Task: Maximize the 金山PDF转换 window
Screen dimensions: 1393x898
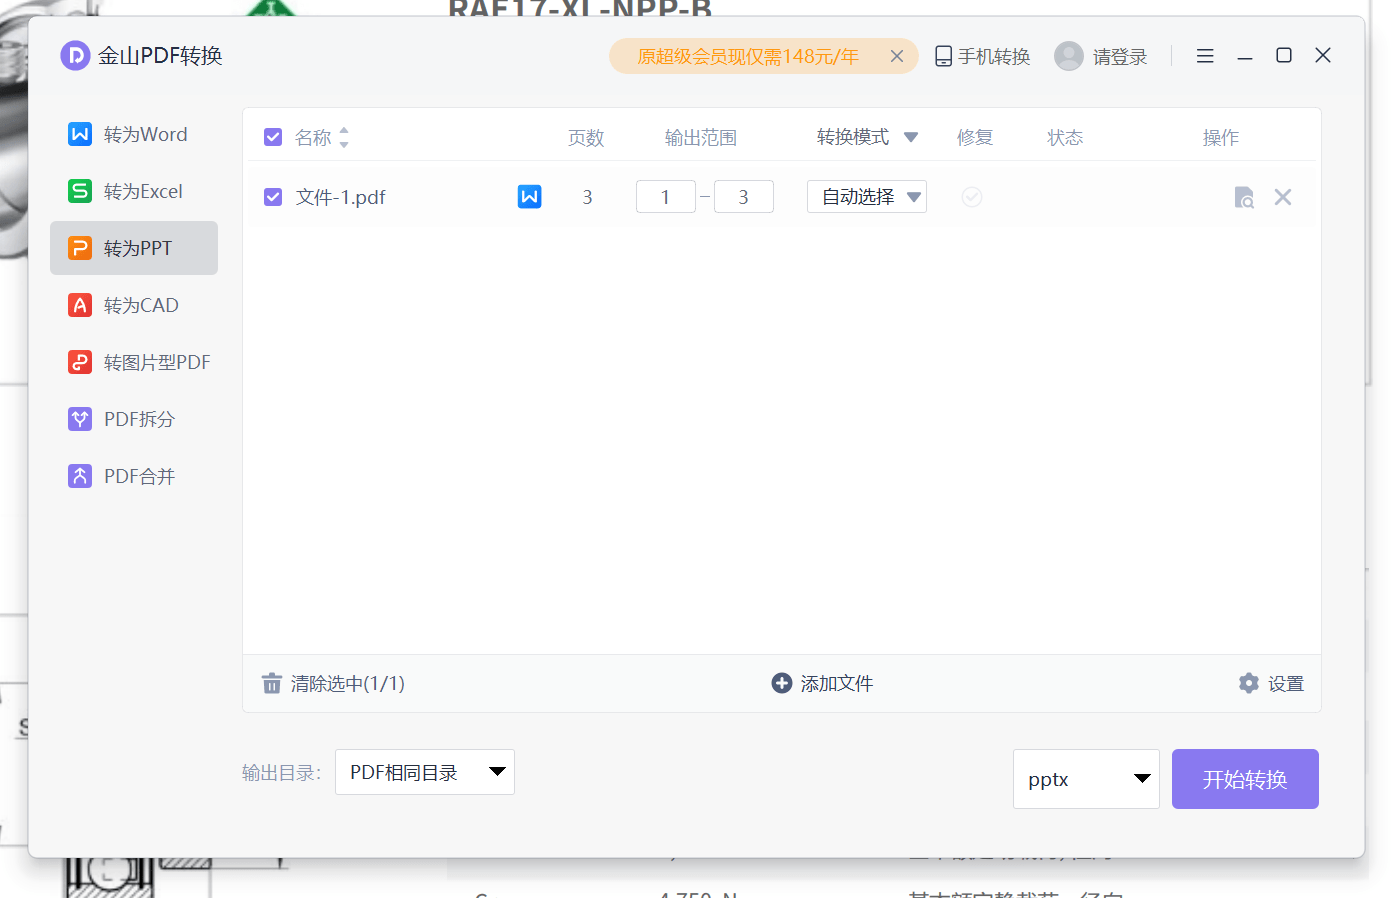Action: pyautogui.click(x=1284, y=55)
